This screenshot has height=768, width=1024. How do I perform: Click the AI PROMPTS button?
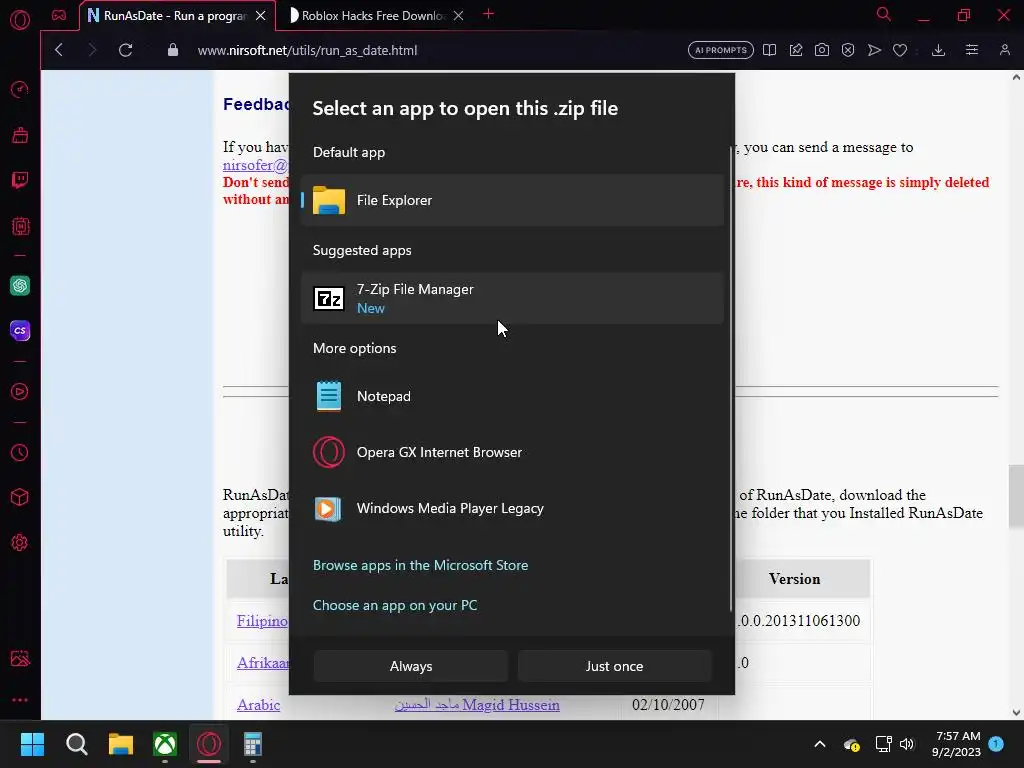(x=721, y=50)
